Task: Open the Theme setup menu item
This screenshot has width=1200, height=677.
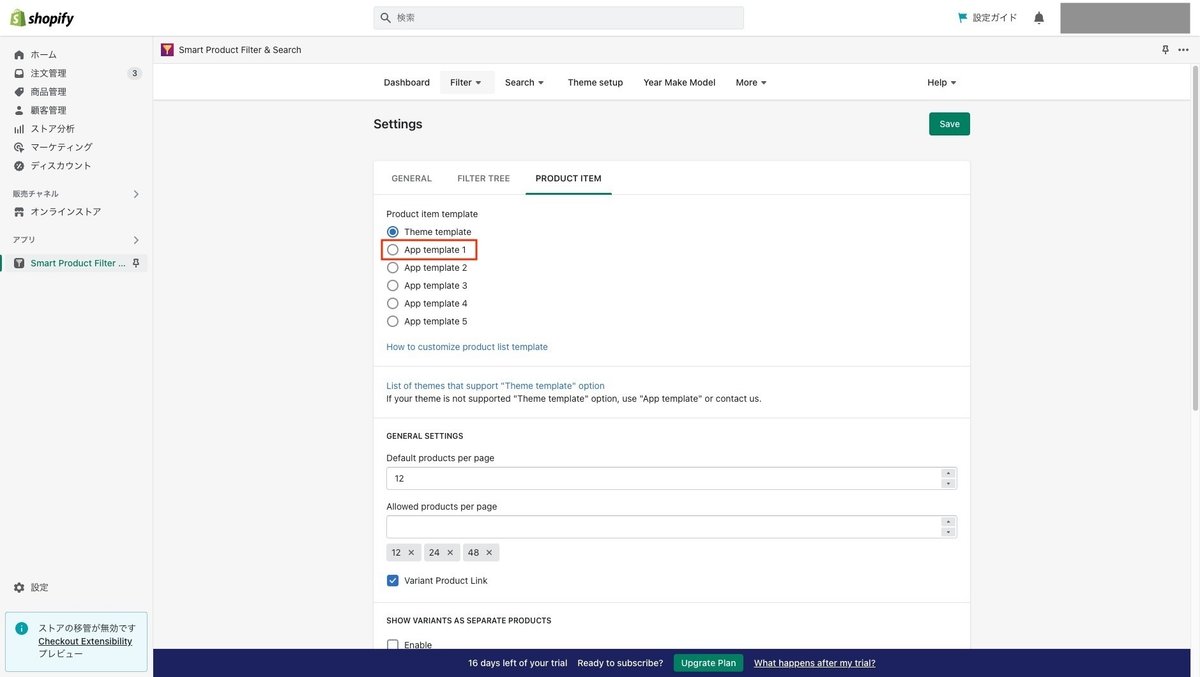Action: click(x=595, y=83)
